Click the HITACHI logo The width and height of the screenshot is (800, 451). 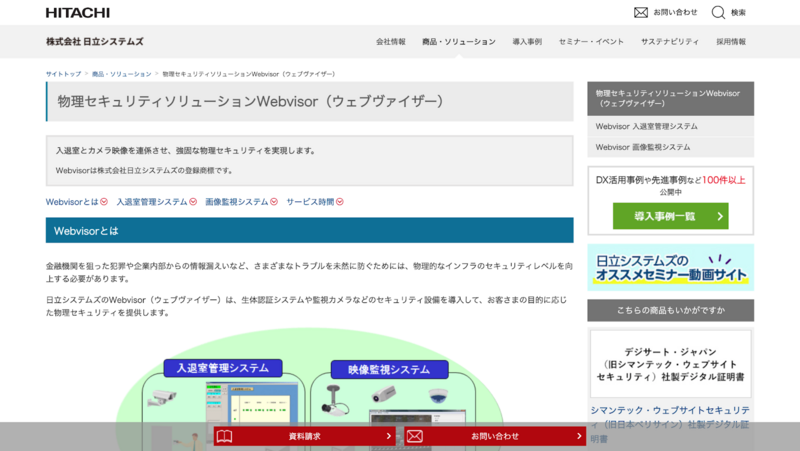78,13
